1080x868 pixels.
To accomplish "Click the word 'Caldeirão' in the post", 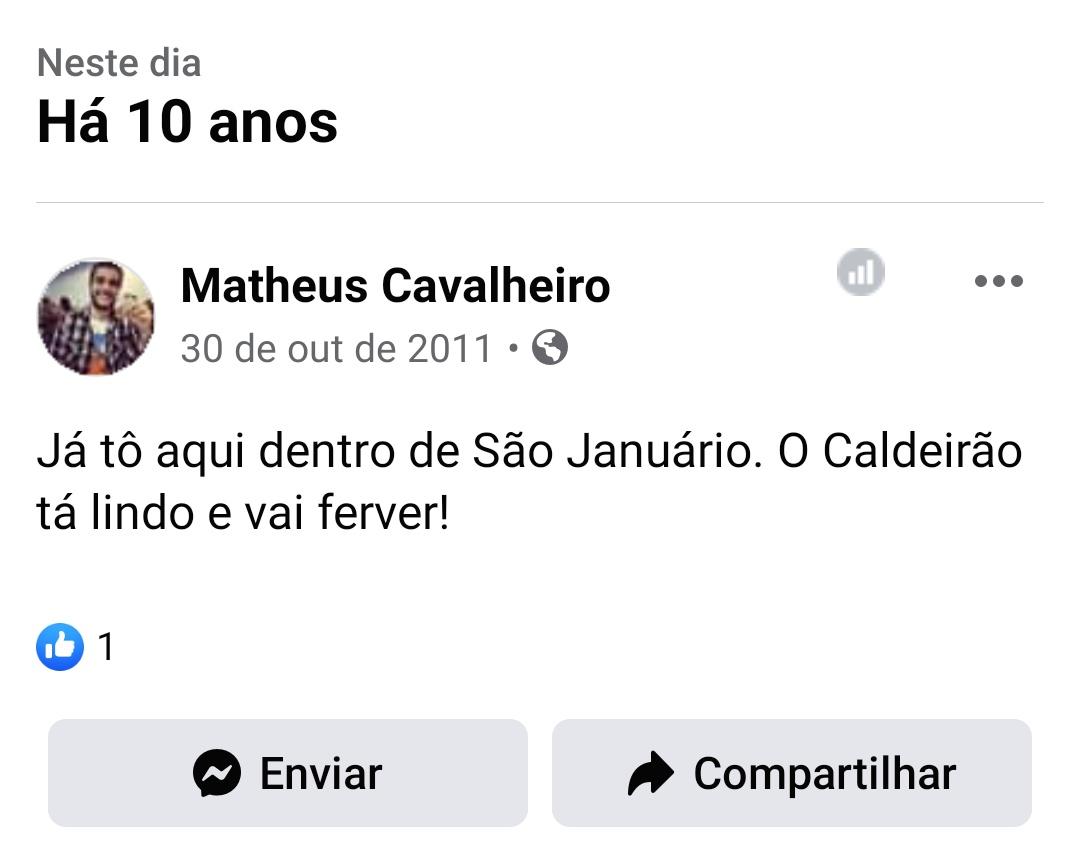I will click(922, 450).
